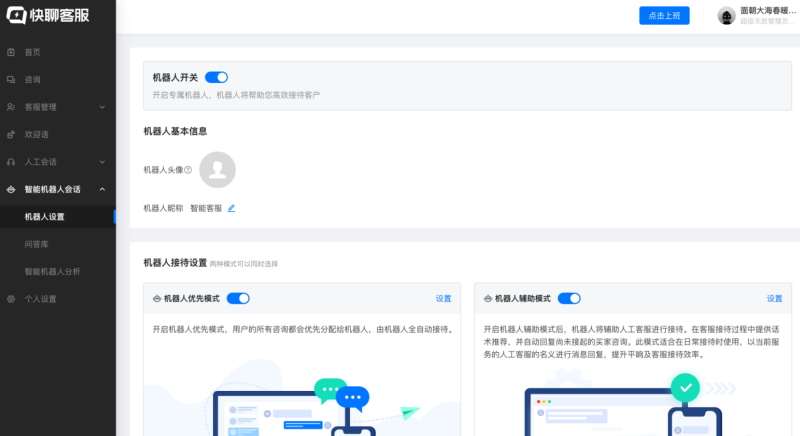
Task: Click the help icon next to 机器人头像
Action: [x=188, y=170]
